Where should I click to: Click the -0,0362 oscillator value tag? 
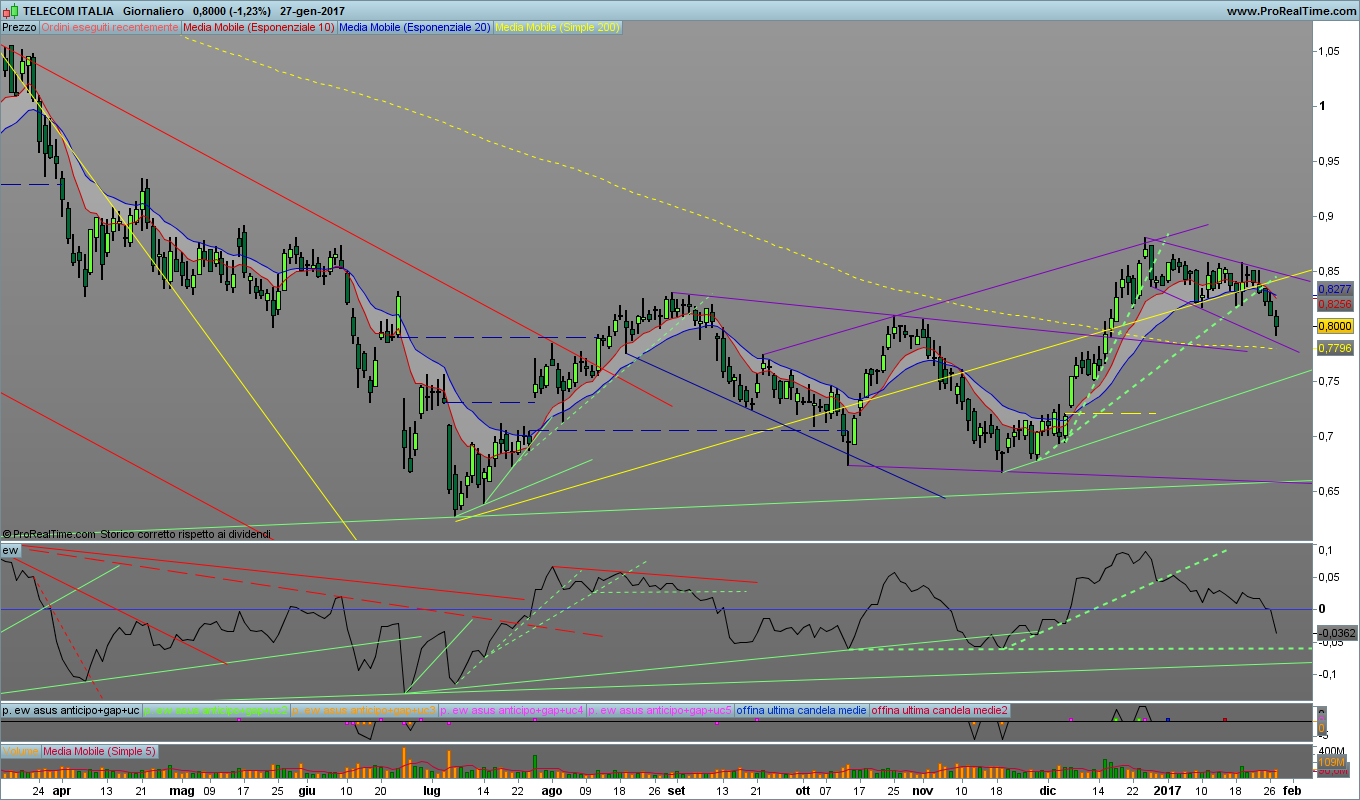coord(1336,633)
